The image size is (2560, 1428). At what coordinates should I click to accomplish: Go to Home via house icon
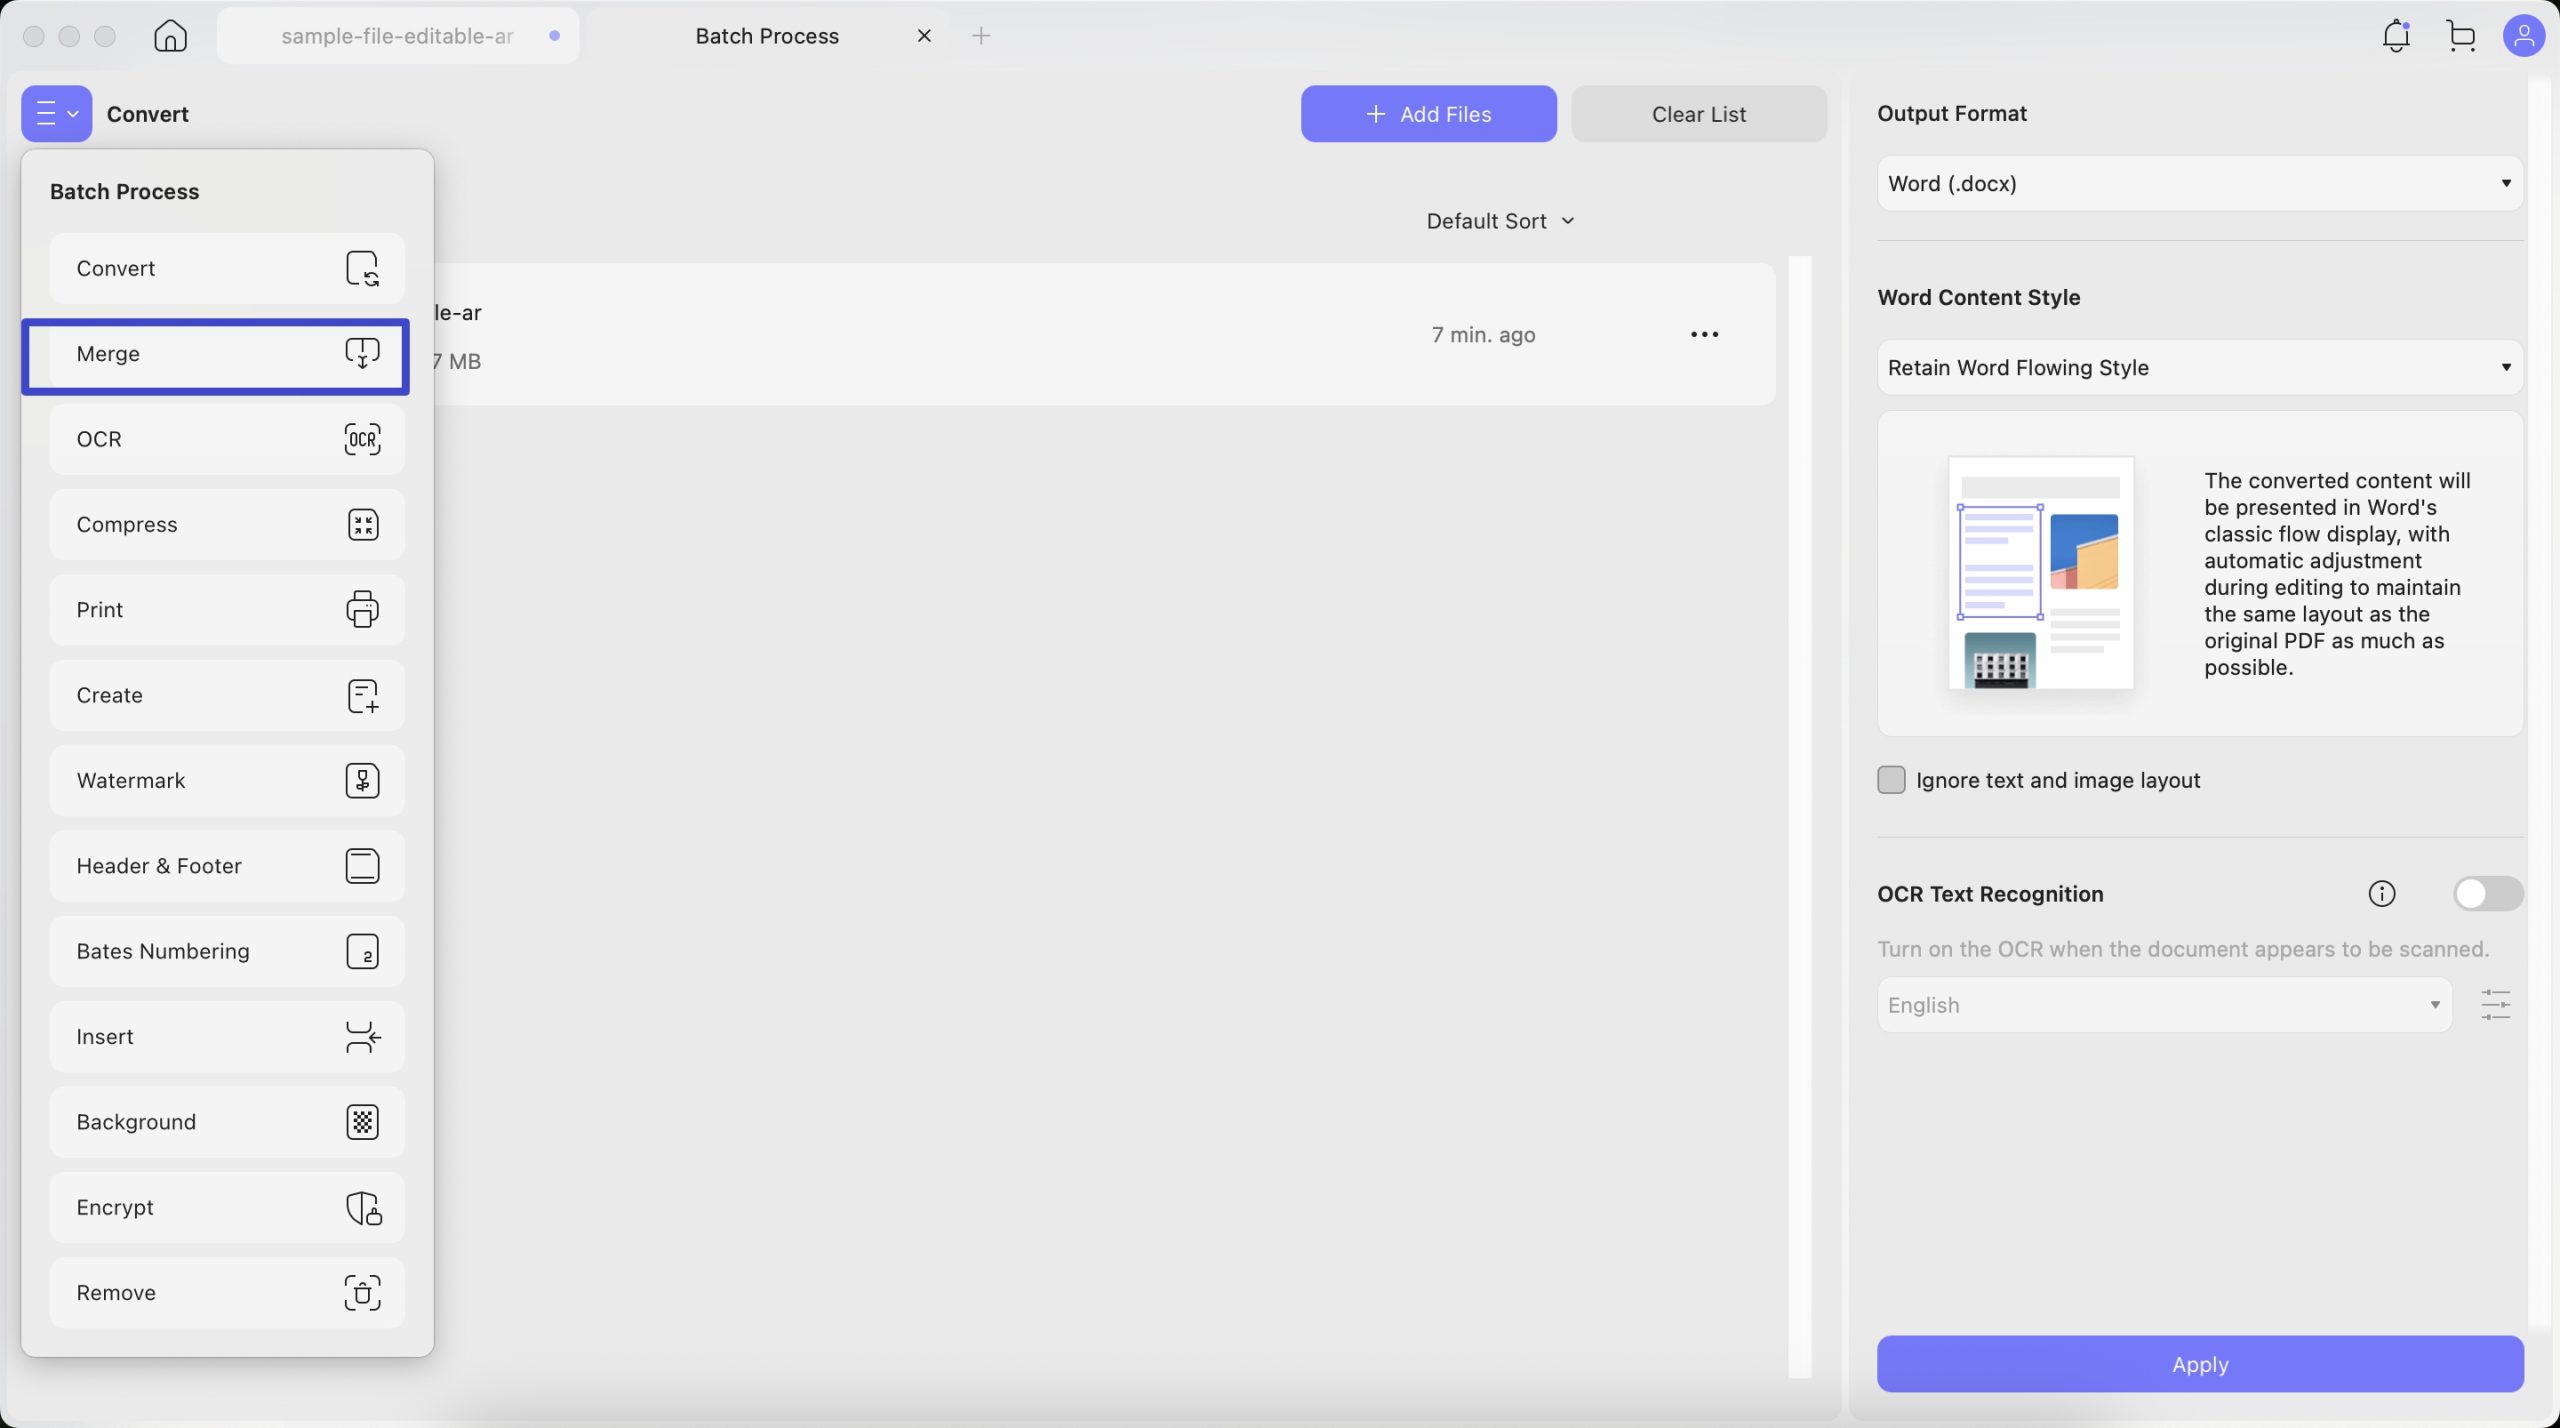click(170, 36)
